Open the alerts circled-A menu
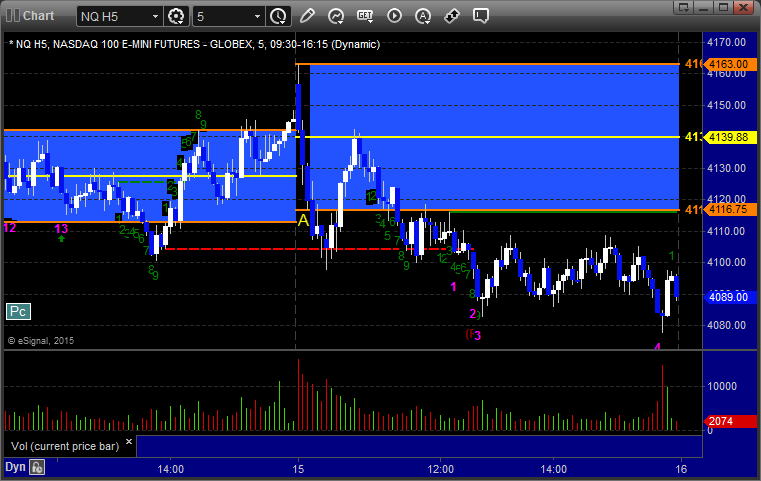 423,16
